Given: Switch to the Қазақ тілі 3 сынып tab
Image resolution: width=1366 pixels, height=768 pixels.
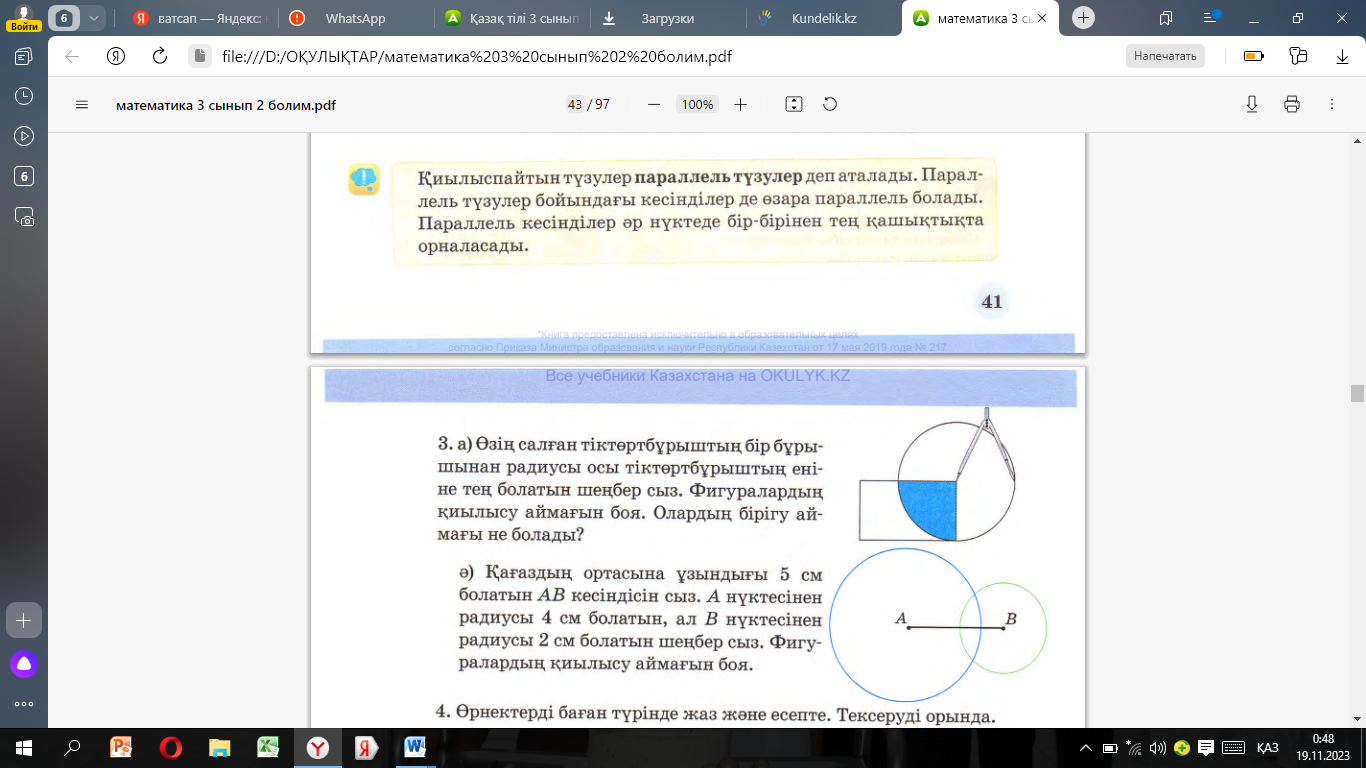Looking at the screenshot, I should point(512,18).
